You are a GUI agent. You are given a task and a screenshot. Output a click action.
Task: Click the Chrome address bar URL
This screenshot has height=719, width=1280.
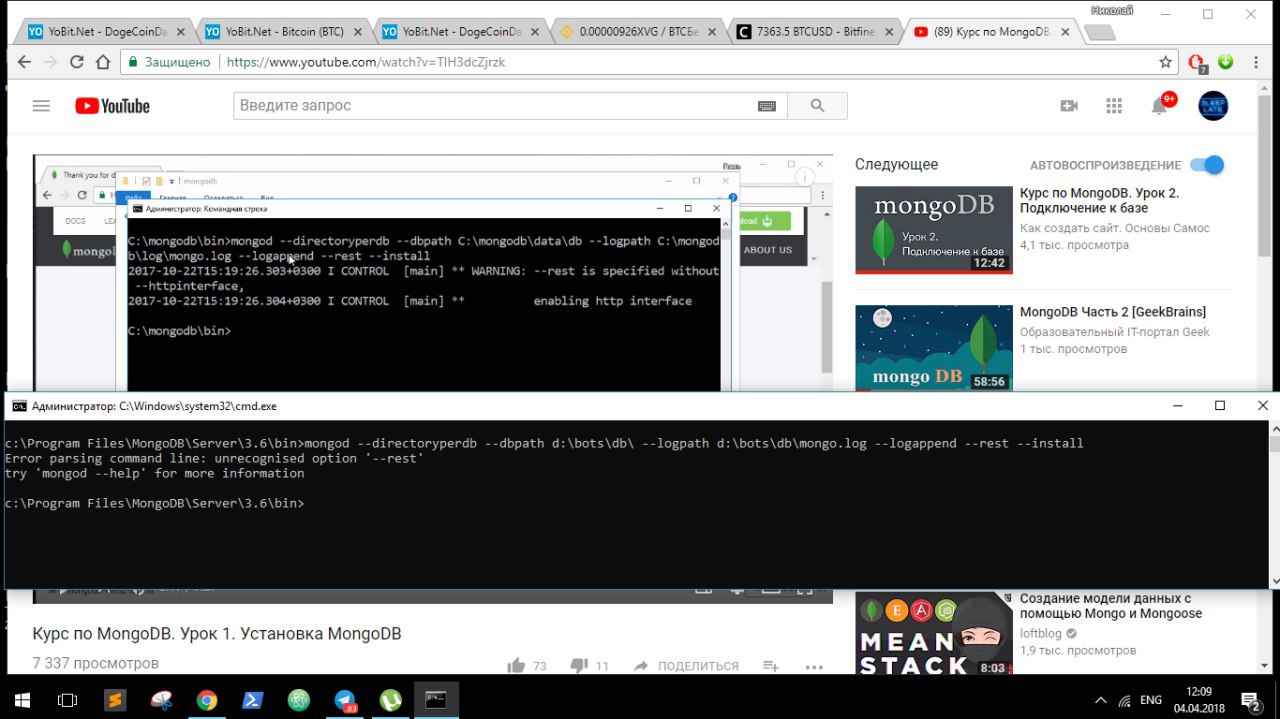(x=366, y=62)
